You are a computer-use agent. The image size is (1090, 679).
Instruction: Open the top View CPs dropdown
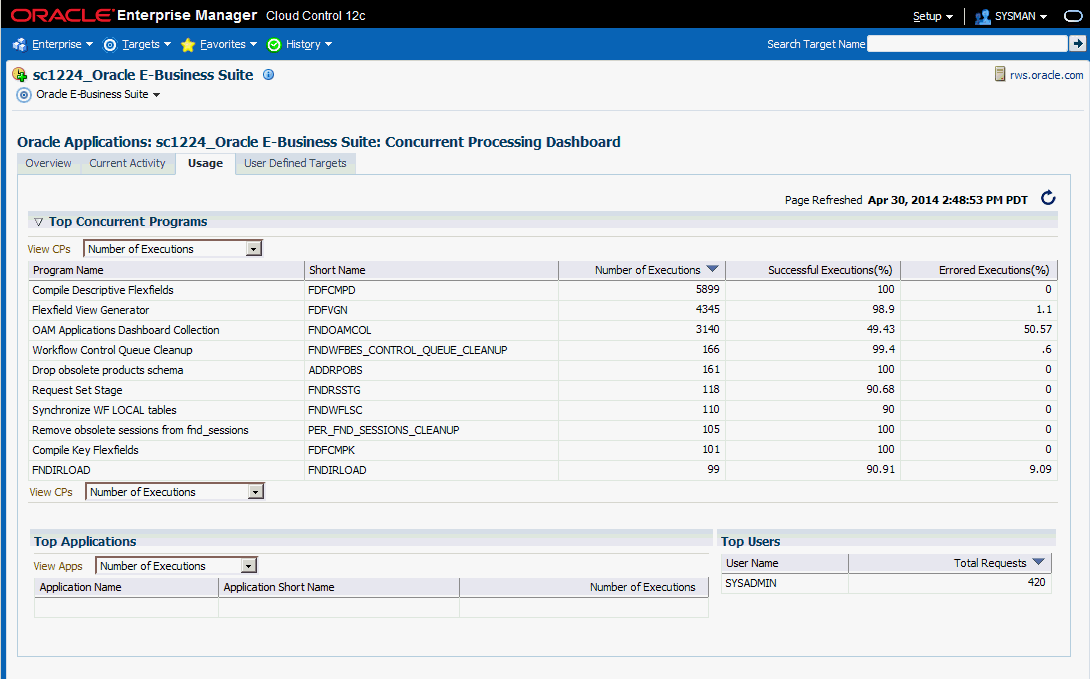(x=172, y=248)
